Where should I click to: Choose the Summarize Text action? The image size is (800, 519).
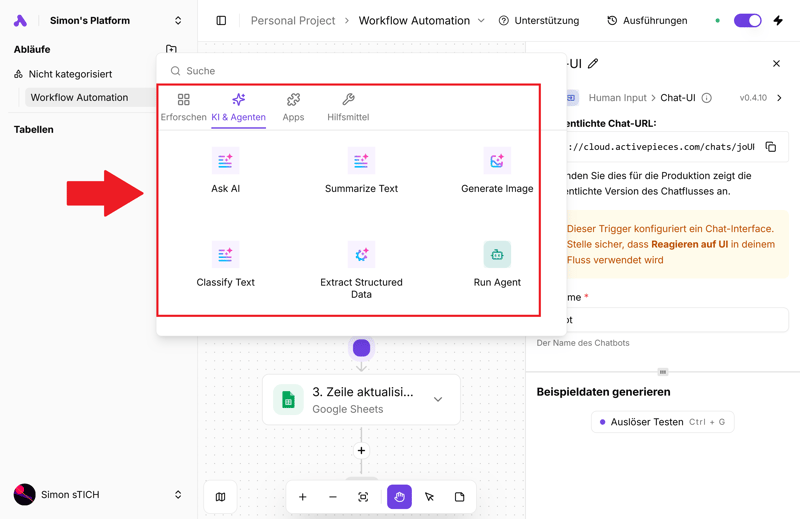[x=361, y=170]
